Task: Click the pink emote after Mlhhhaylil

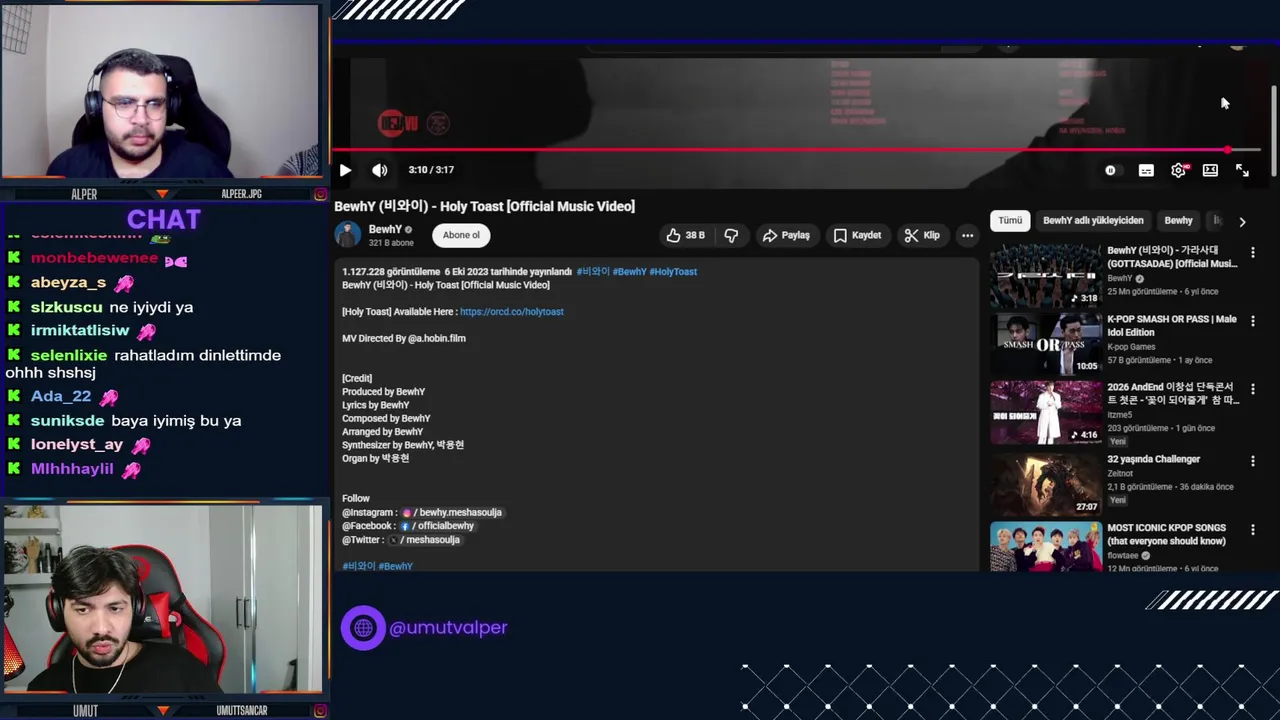Action: coord(131,470)
